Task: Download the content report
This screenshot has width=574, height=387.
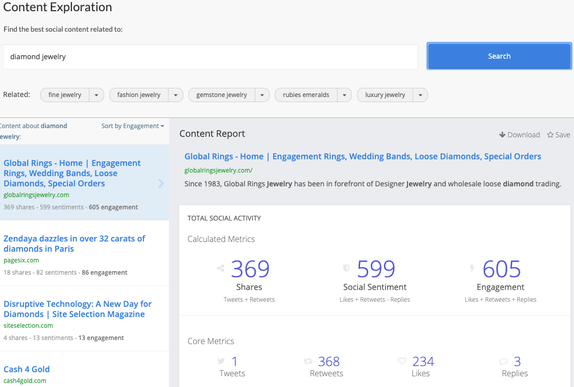Action: [x=519, y=135]
